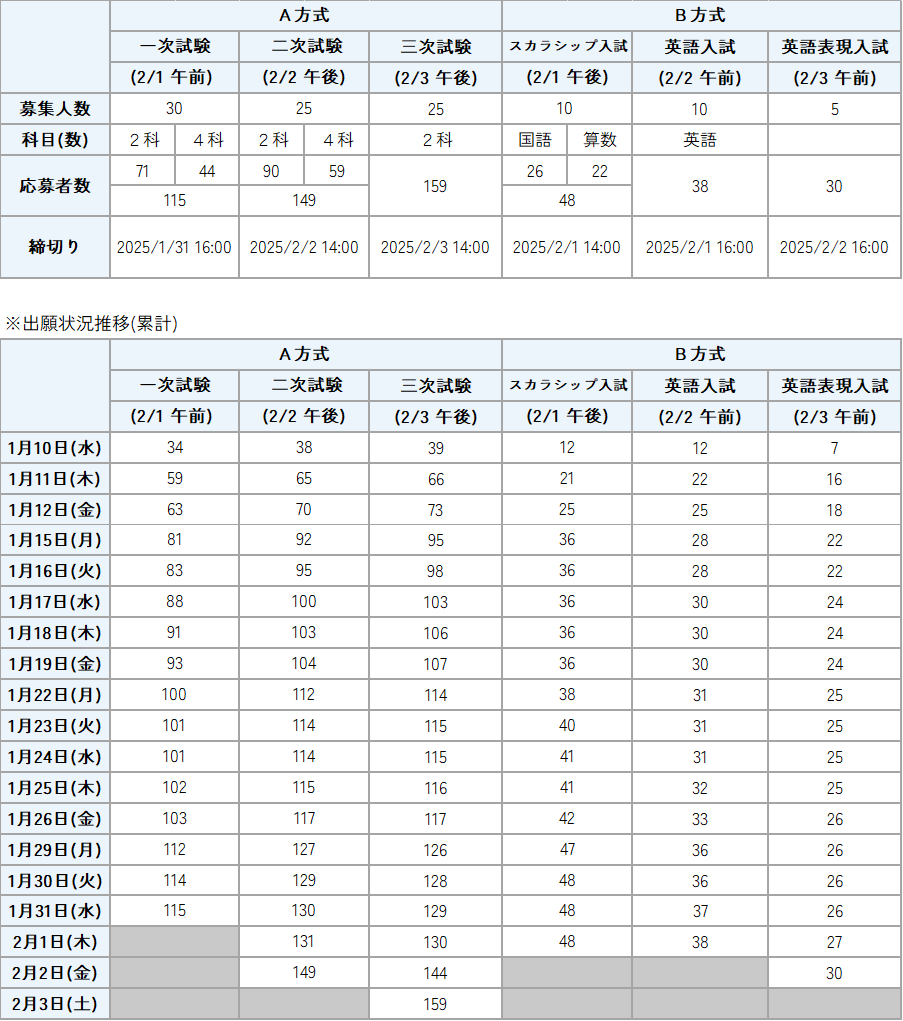The height and width of the screenshot is (1021, 903).
Task: Click the 算数 subject cell
Action: pos(600,140)
